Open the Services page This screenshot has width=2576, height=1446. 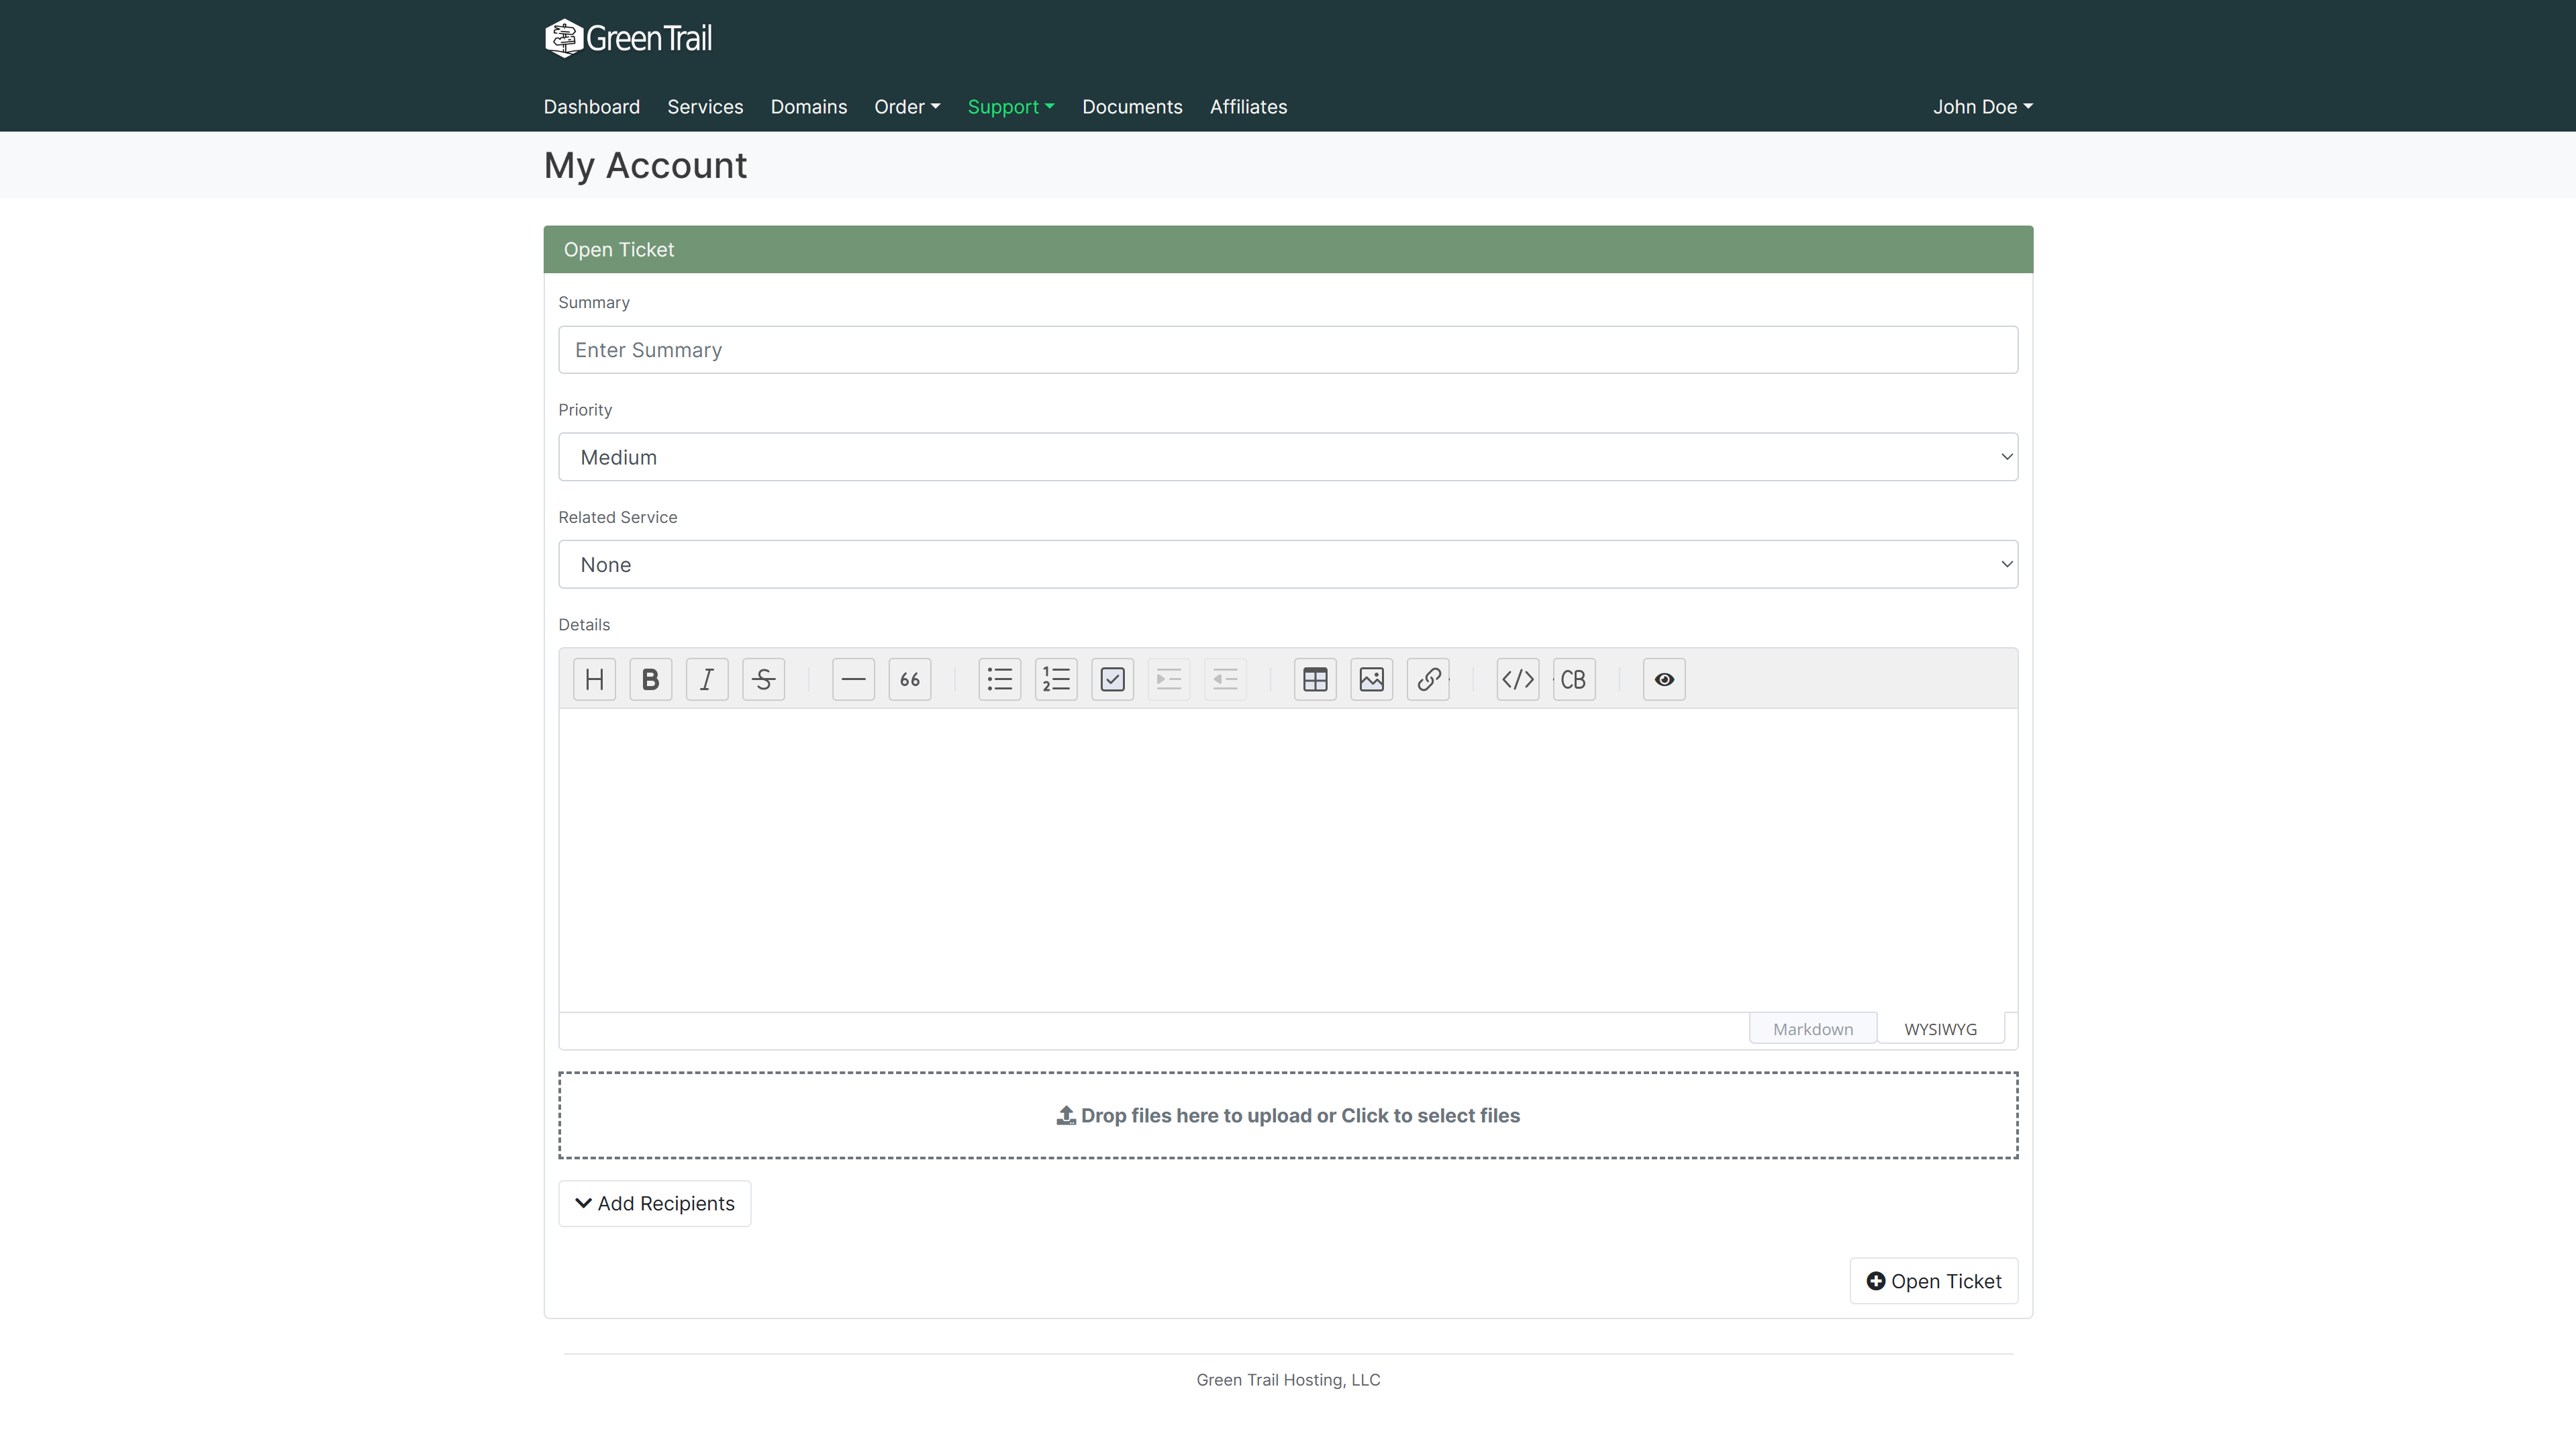[705, 107]
